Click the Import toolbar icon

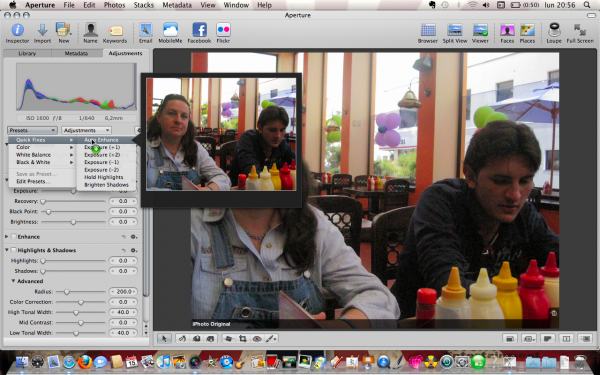pyautogui.click(x=42, y=30)
